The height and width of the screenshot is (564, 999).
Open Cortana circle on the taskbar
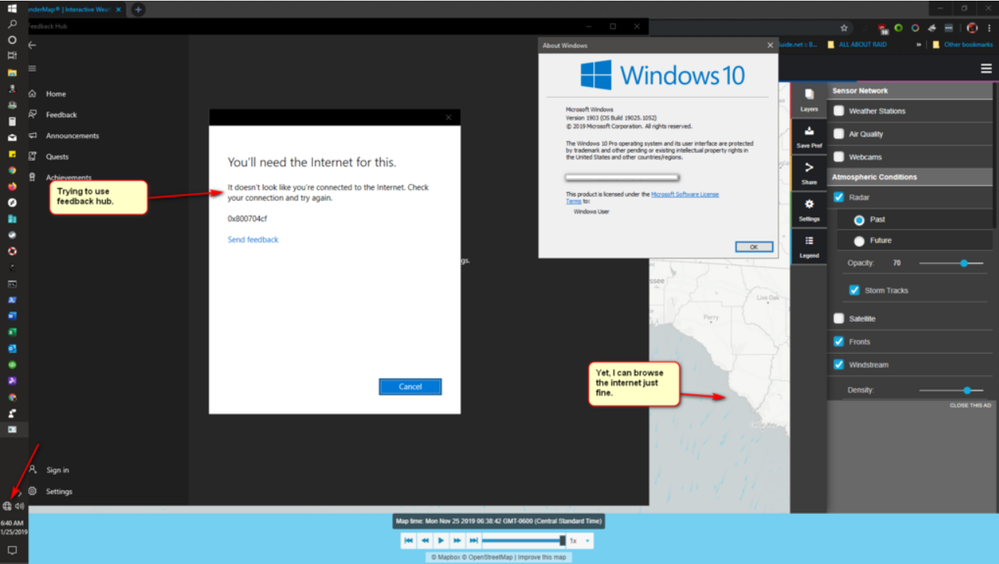coord(12,40)
